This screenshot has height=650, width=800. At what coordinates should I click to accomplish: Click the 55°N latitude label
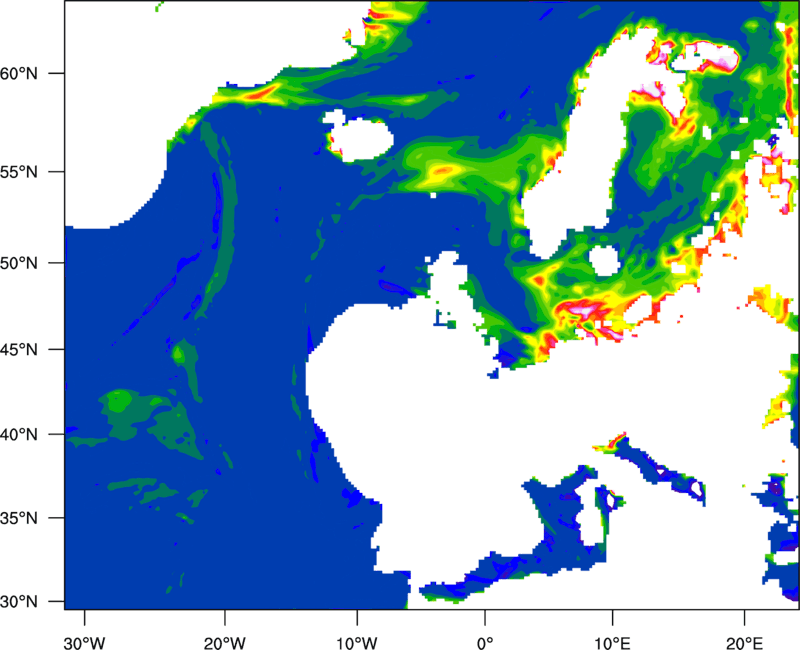point(19,172)
